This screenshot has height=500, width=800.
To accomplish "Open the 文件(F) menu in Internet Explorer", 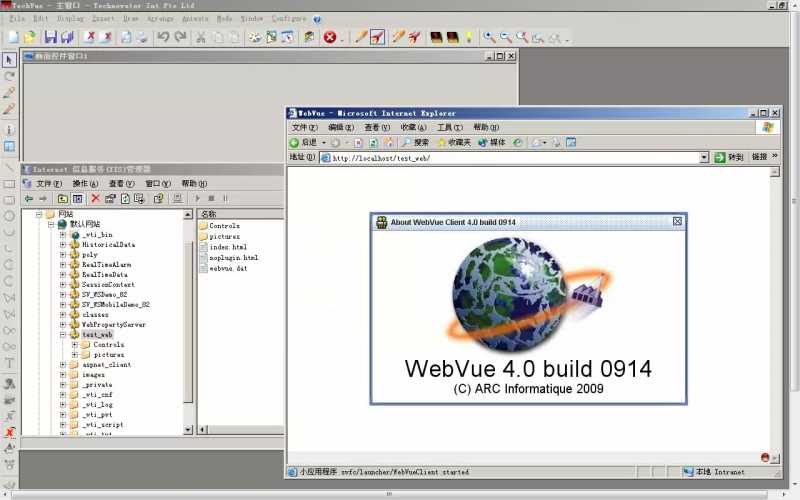I will [x=305, y=127].
